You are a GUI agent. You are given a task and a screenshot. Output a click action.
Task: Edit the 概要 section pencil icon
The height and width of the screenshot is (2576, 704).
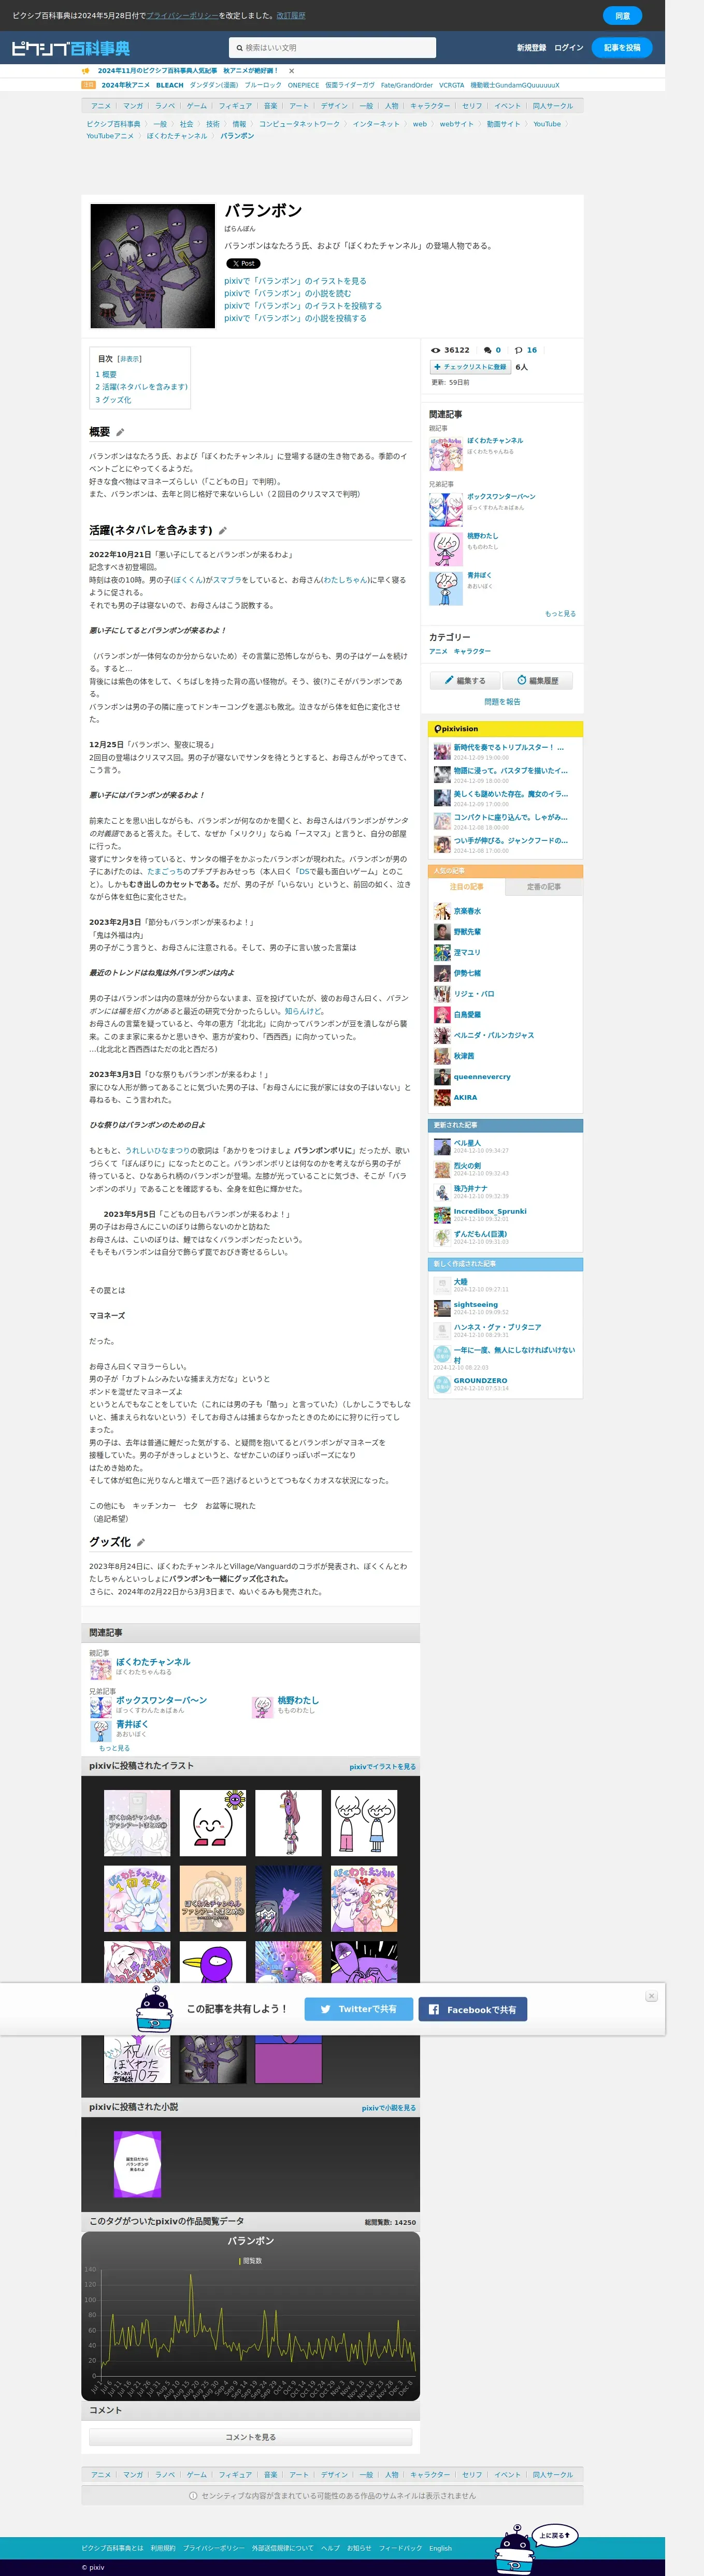pos(120,433)
